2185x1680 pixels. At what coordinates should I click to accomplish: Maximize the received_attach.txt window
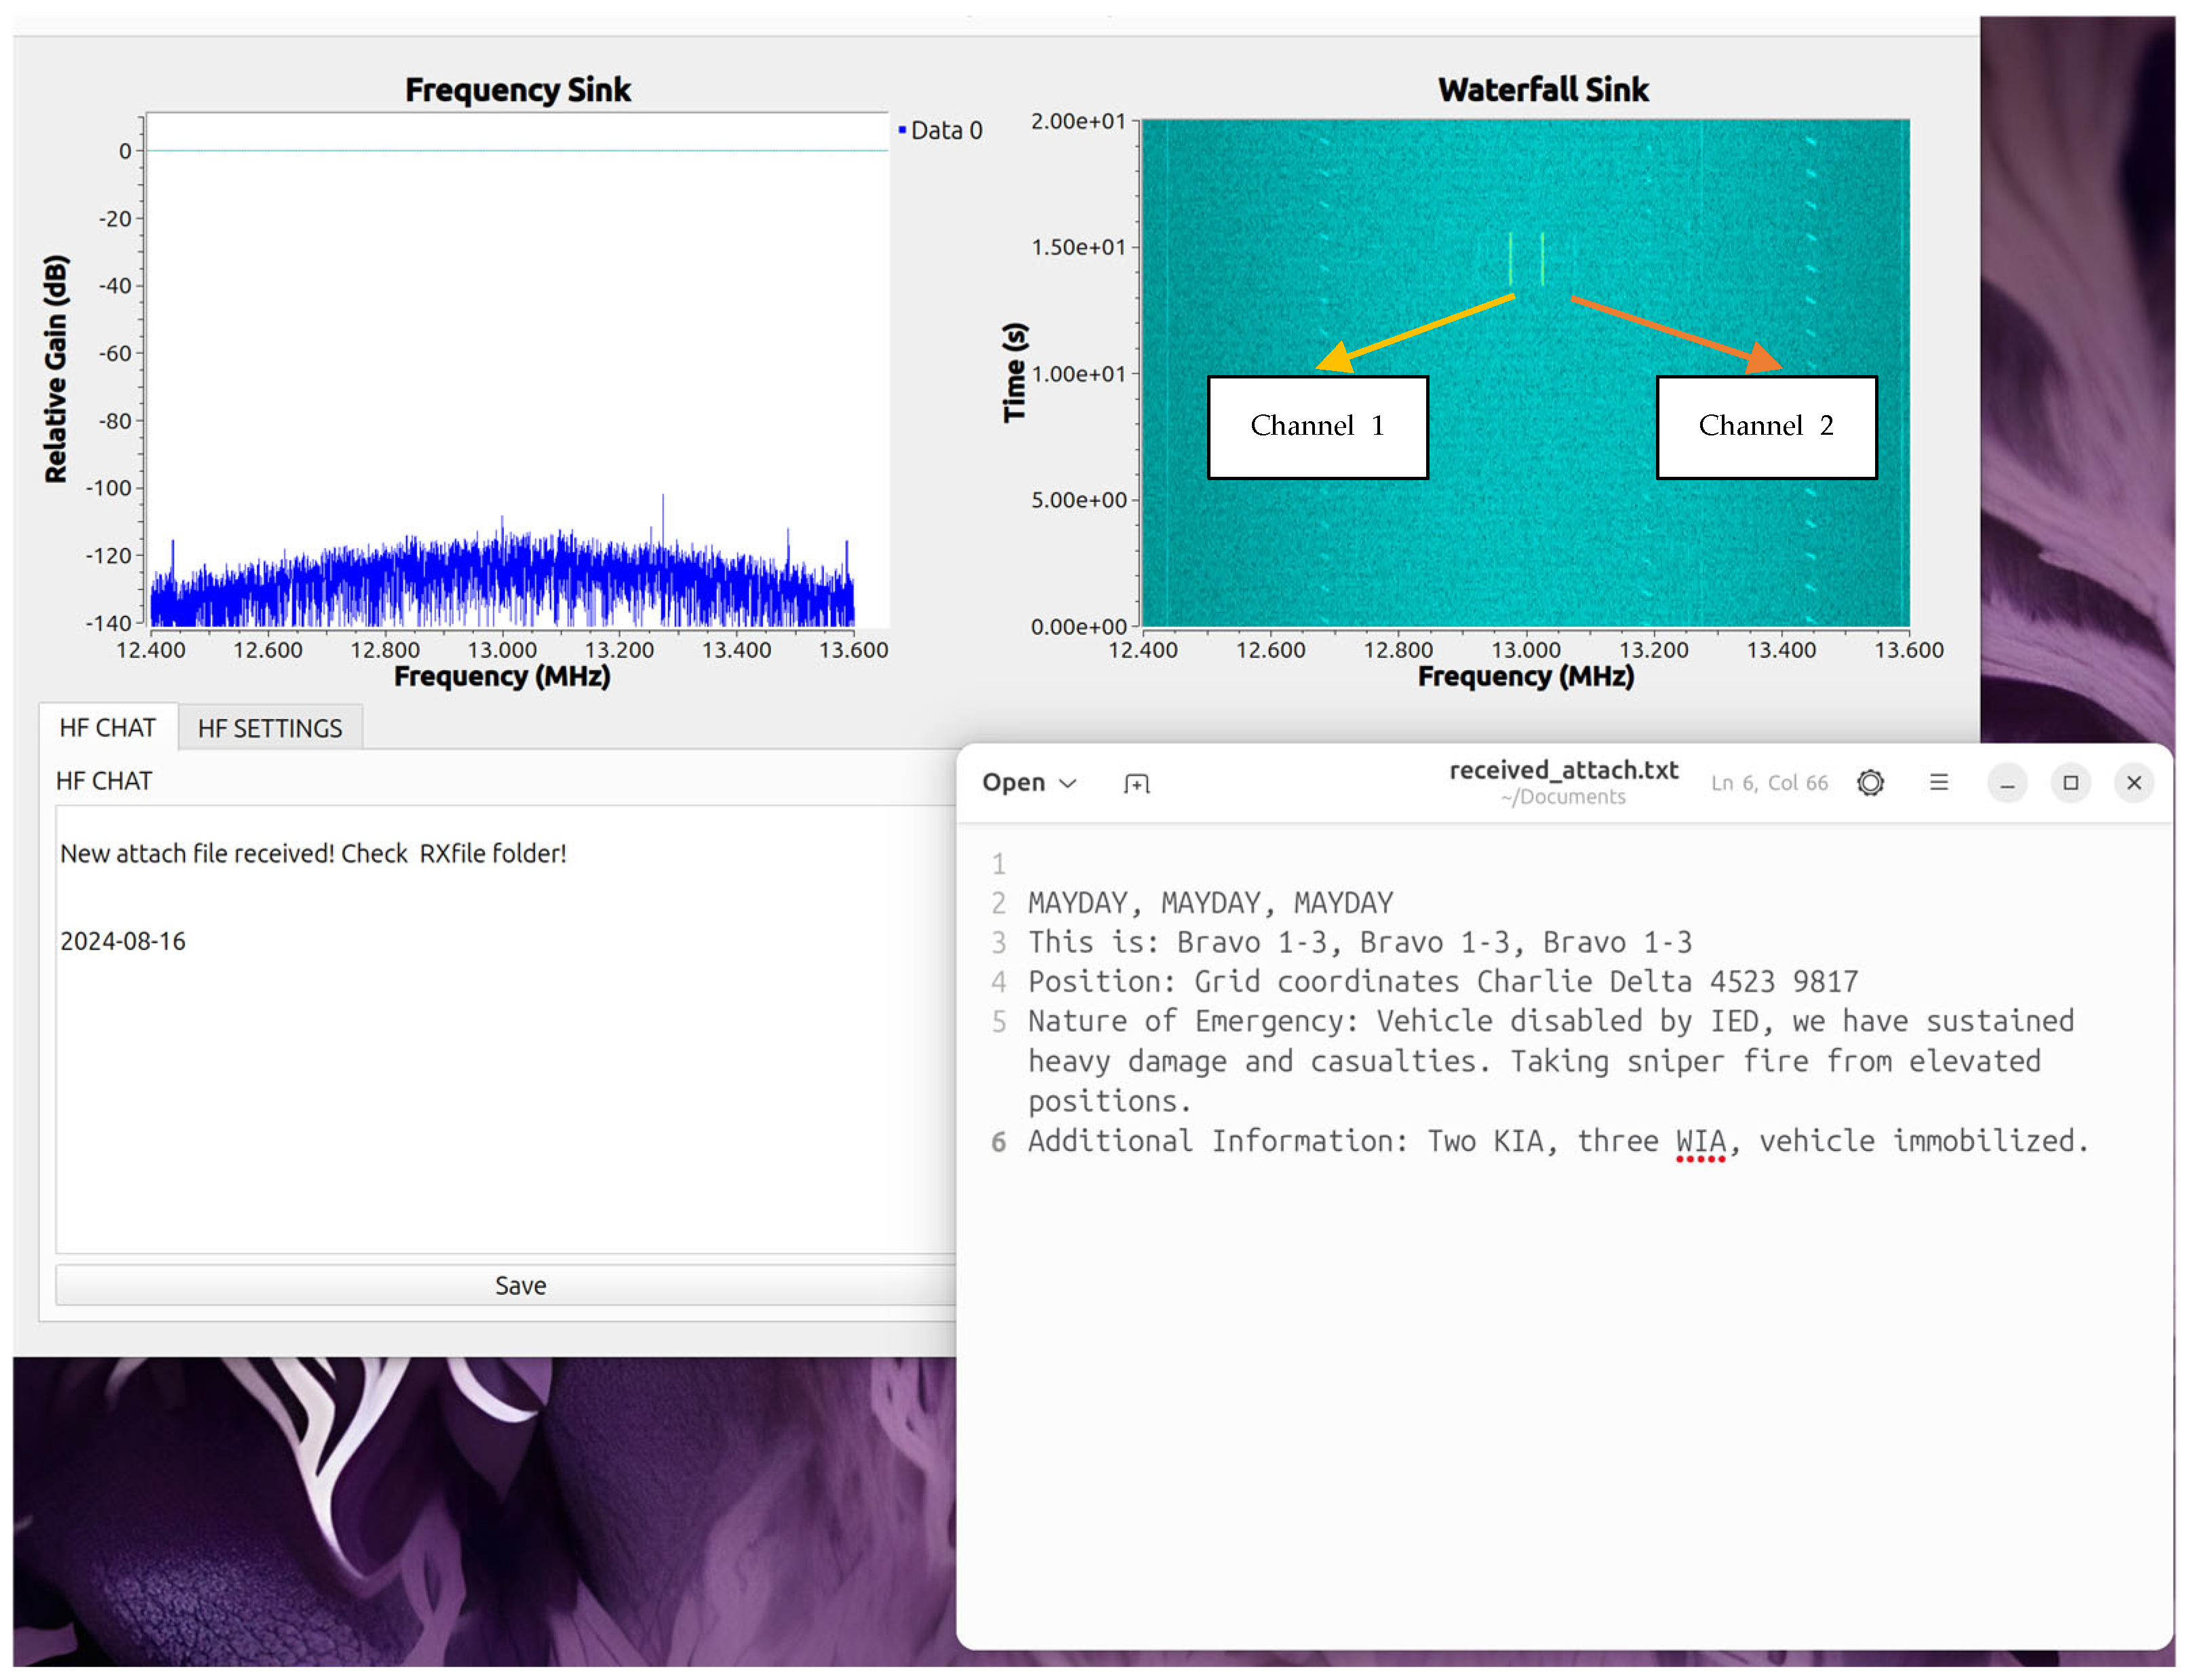click(2070, 782)
